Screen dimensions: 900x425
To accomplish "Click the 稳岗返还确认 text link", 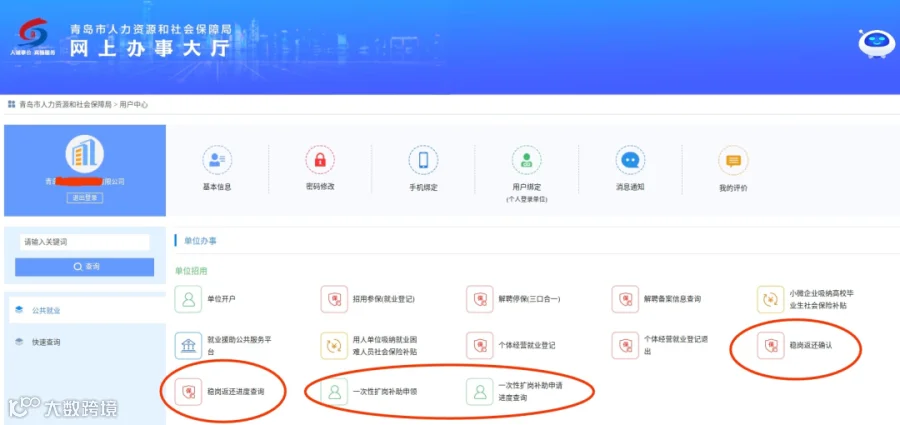I will click(810, 346).
